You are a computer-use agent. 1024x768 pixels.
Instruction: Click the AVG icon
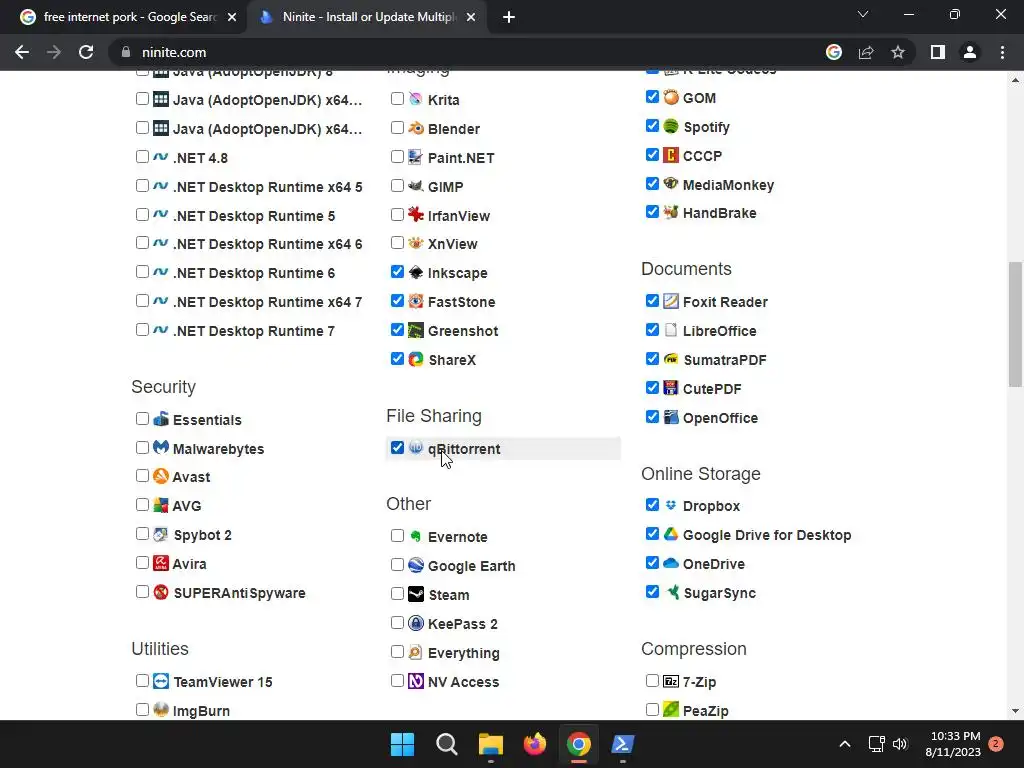161,505
